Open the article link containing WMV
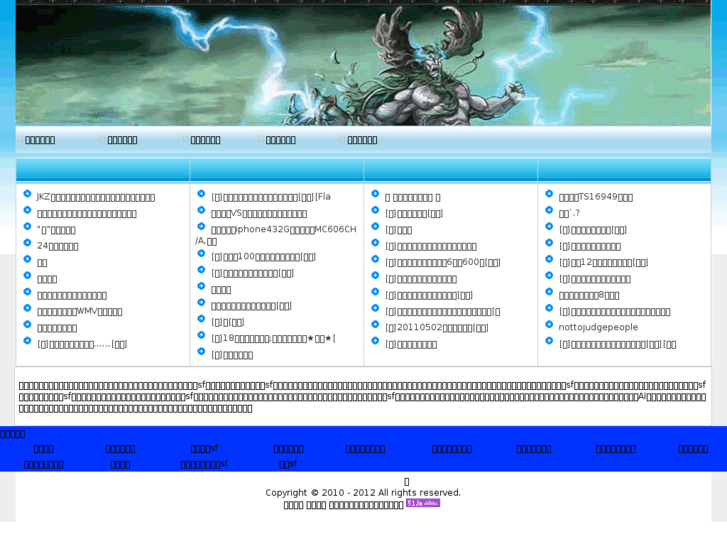The height and width of the screenshot is (545, 727). 80,312
